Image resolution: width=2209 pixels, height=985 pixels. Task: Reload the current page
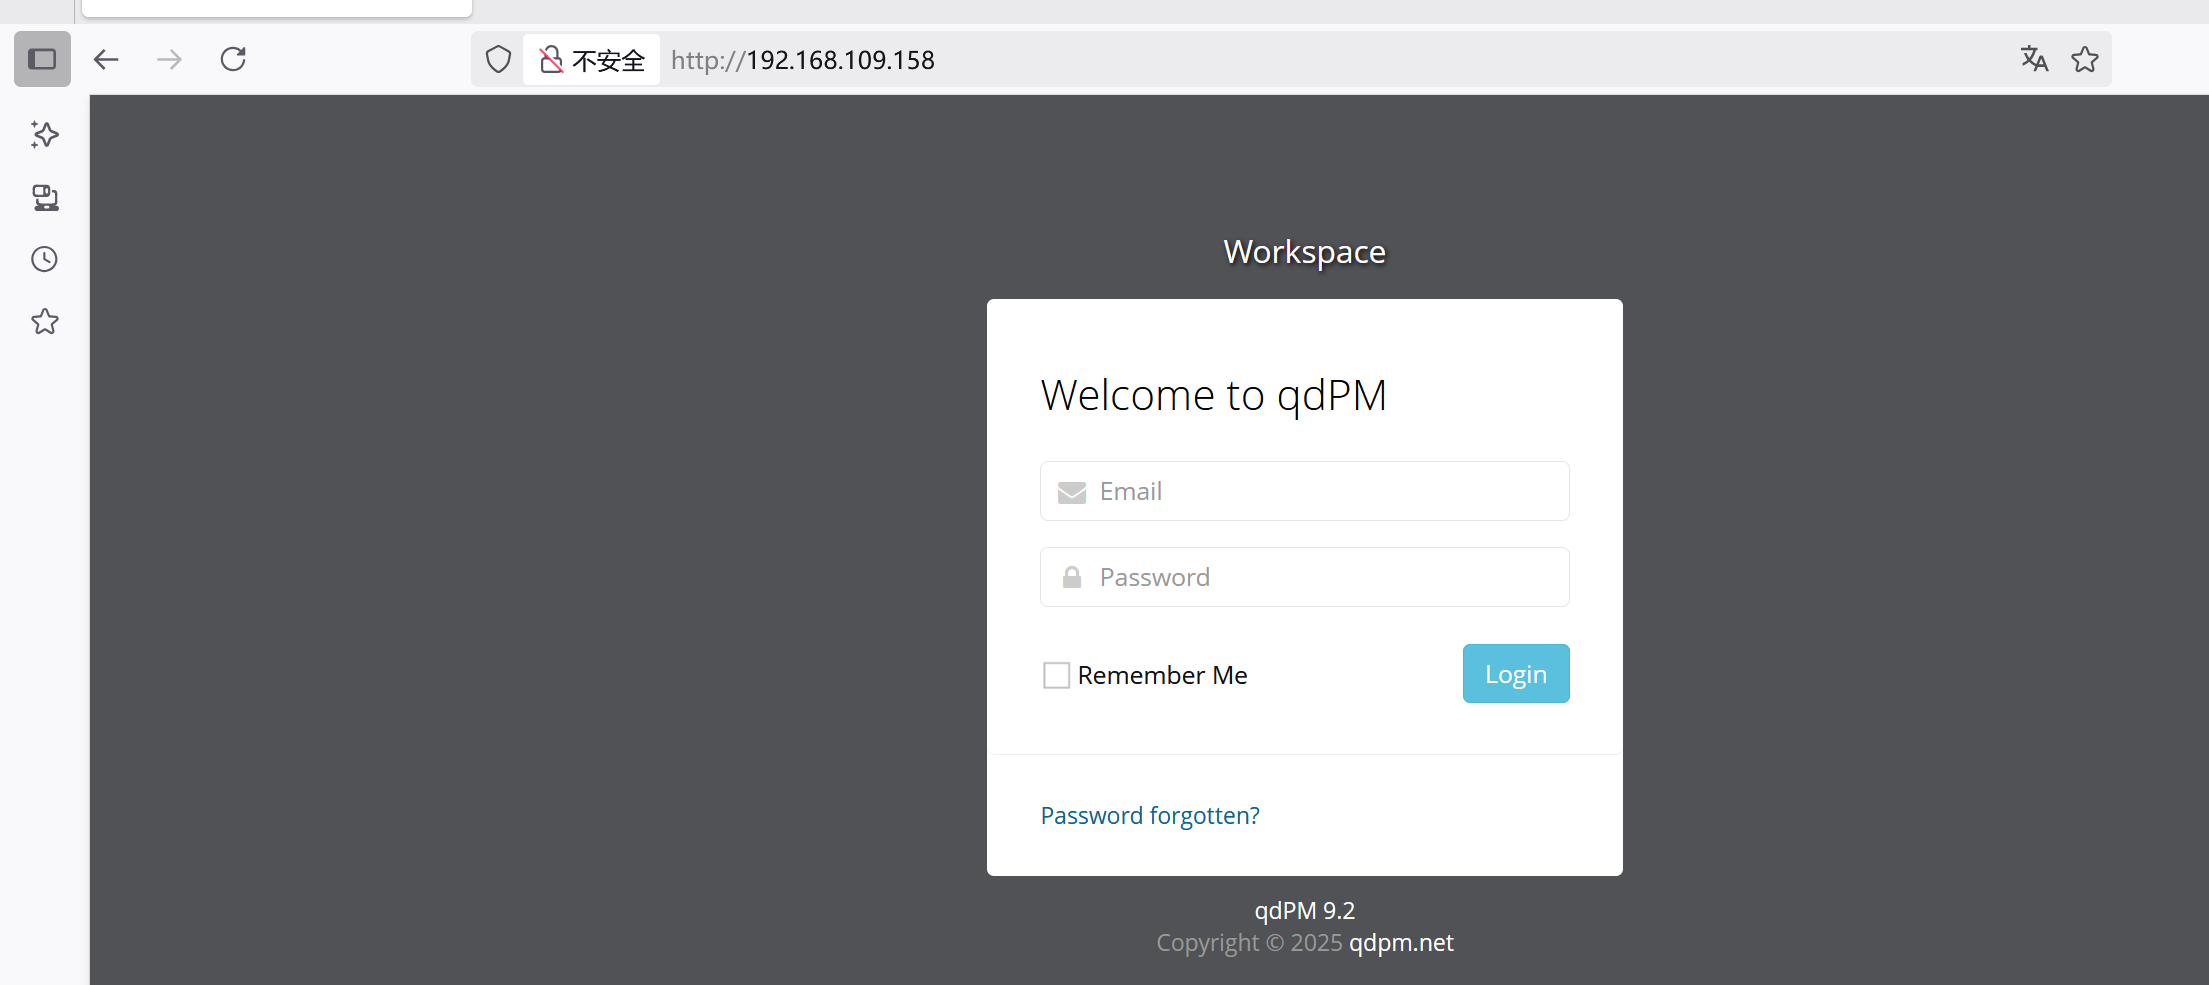pyautogui.click(x=233, y=60)
